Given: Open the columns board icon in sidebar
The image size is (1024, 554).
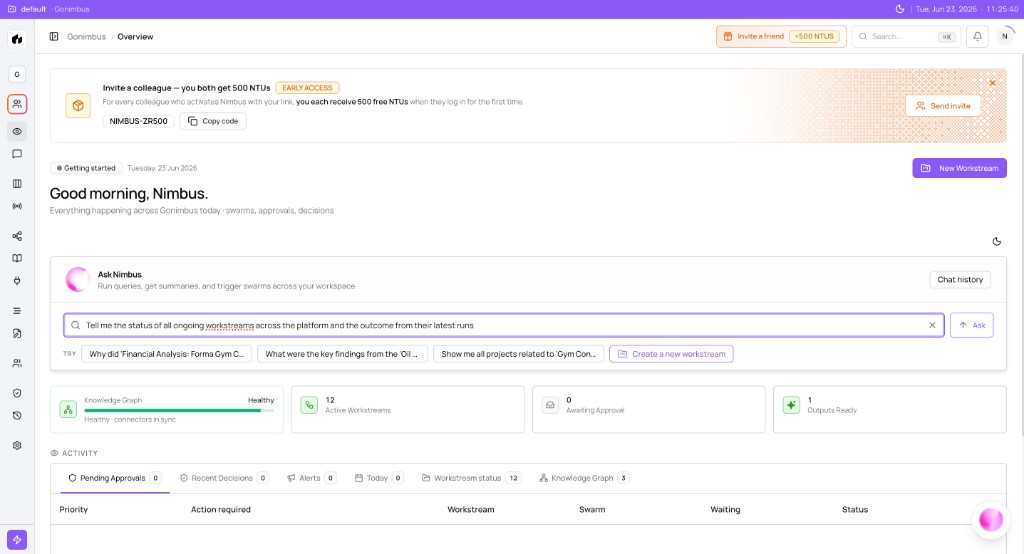Looking at the screenshot, I should pos(17,184).
